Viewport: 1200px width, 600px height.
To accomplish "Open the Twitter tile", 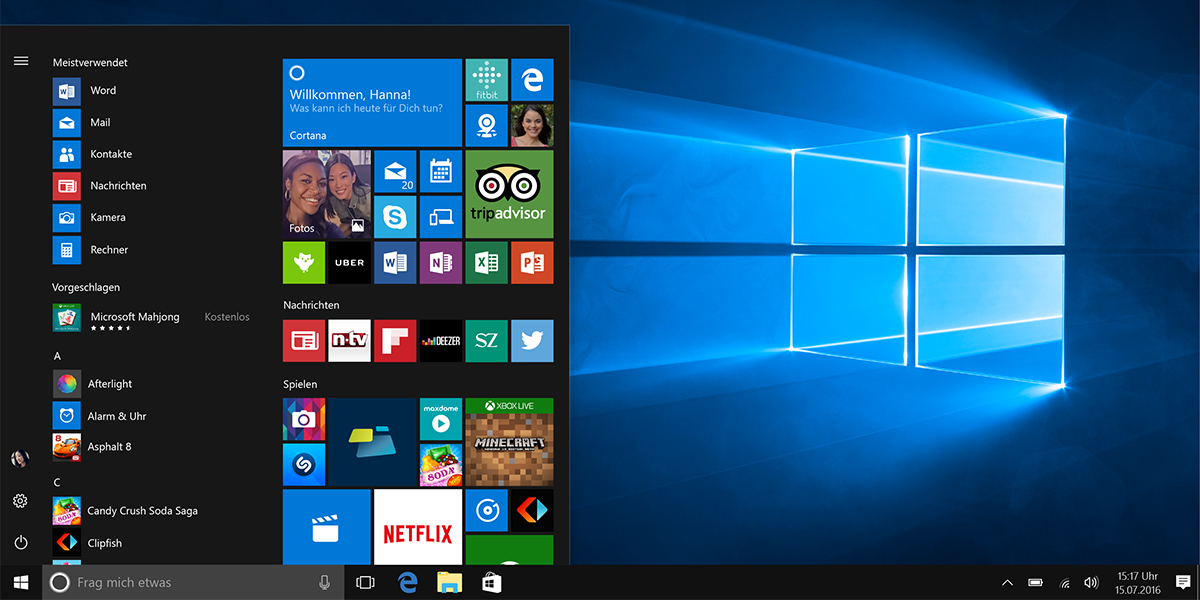I will tap(532, 341).
